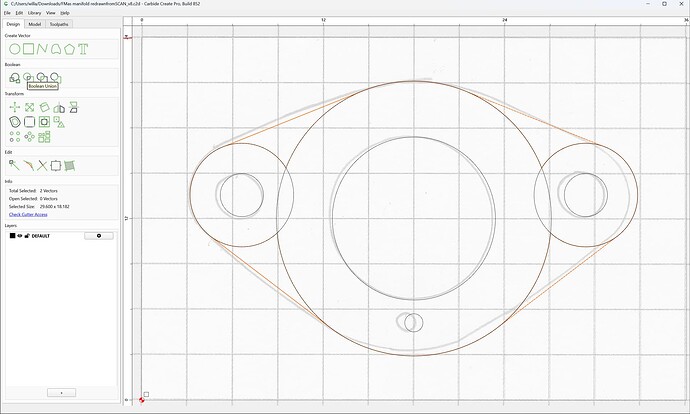Click the Circular Array icon
This screenshot has width=690, height=414.
click(x=29, y=137)
